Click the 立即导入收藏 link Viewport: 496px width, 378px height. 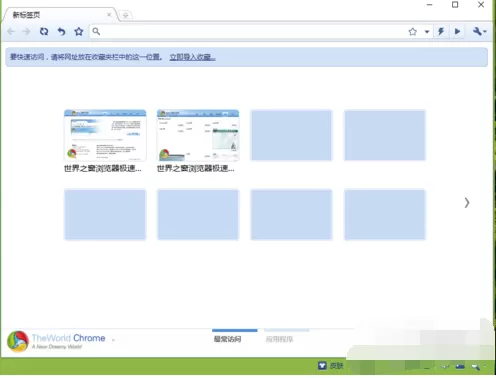(x=192, y=57)
